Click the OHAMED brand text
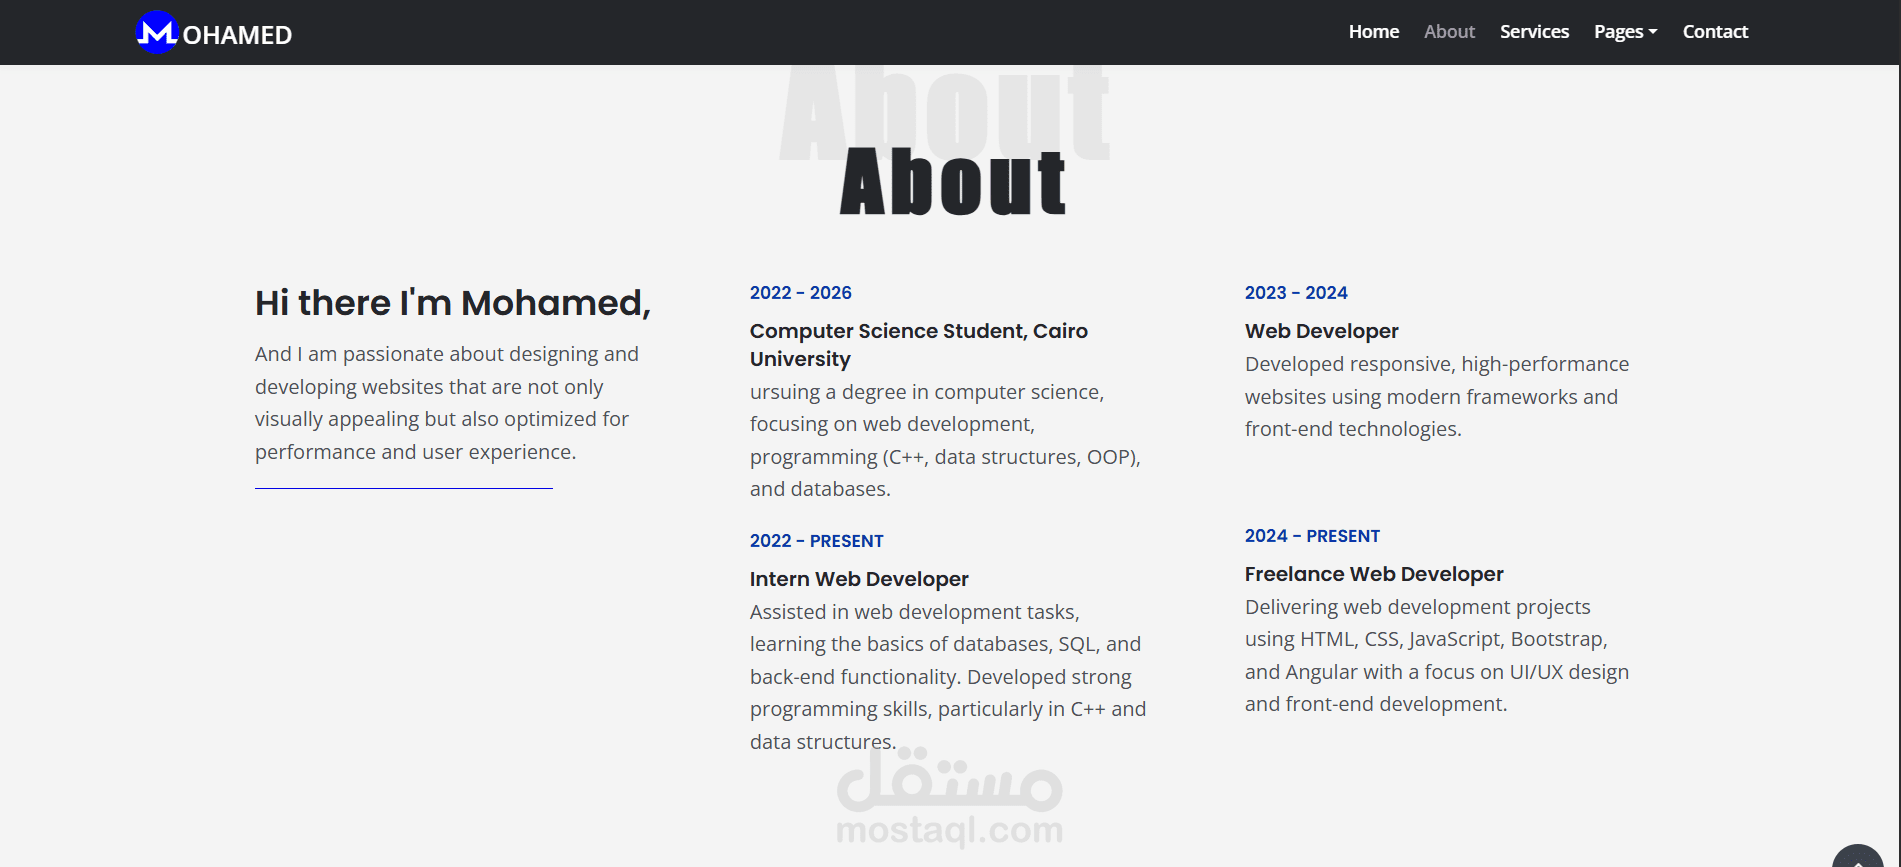The image size is (1901, 867). 237,35
